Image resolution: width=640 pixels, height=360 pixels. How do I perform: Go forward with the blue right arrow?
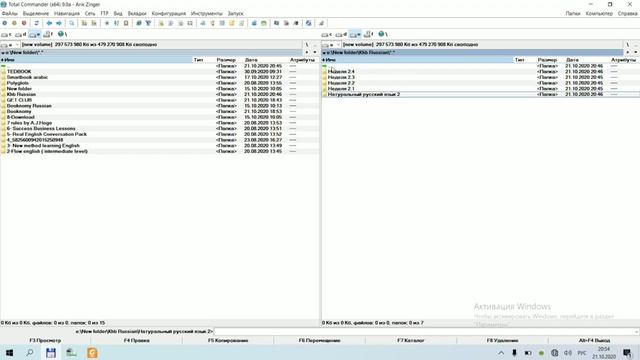[59, 23]
